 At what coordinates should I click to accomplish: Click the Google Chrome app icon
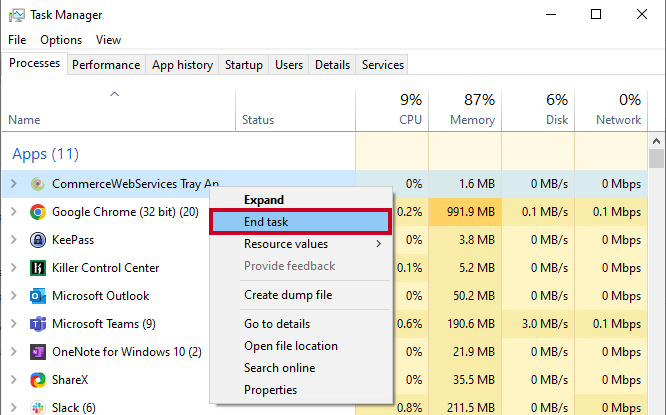(x=38, y=212)
